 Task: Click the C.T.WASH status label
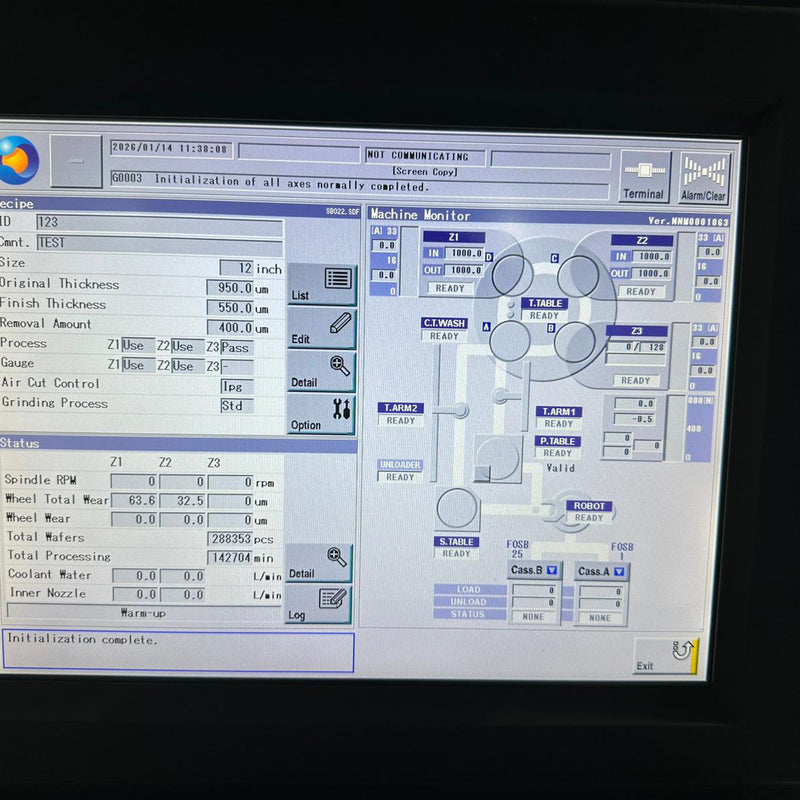click(x=444, y=323)
